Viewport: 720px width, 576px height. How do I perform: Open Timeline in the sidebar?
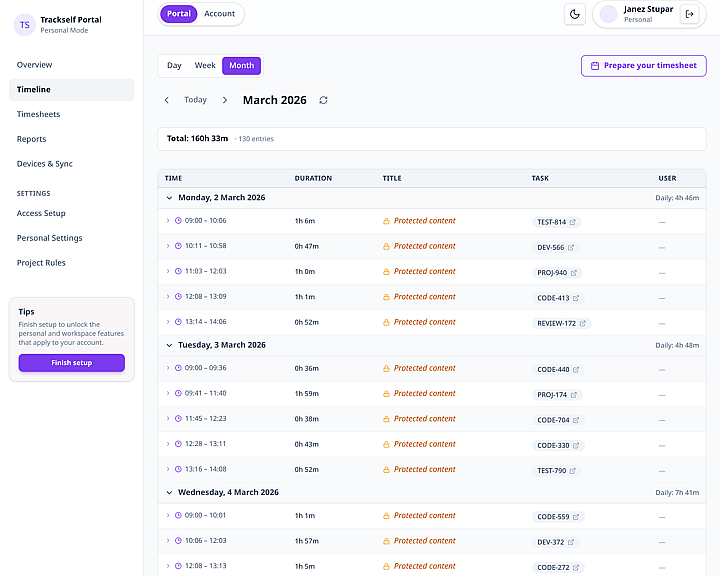point(72,90)
